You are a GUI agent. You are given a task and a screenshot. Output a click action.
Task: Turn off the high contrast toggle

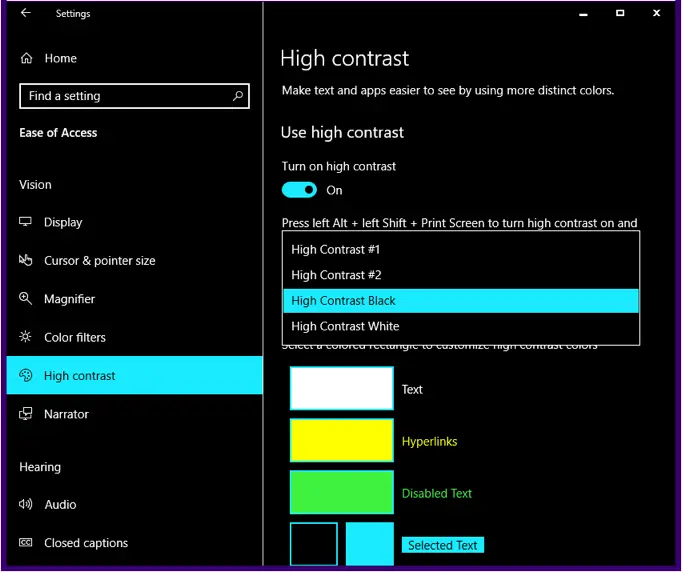(x=299, y=190)
